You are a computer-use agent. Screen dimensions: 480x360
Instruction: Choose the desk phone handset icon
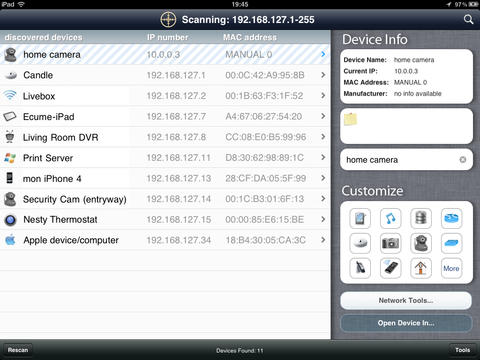(x=360, y=268)
